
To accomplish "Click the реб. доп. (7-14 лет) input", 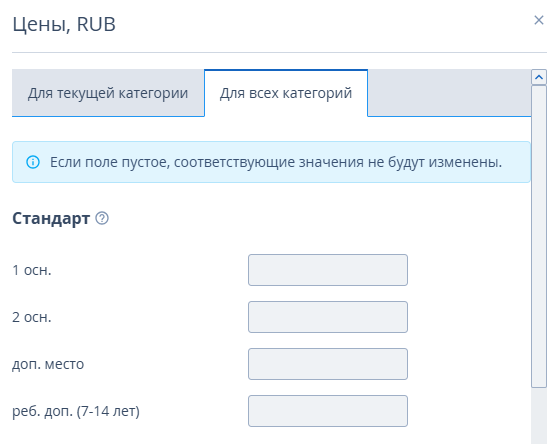I will [x=328, y=411].
